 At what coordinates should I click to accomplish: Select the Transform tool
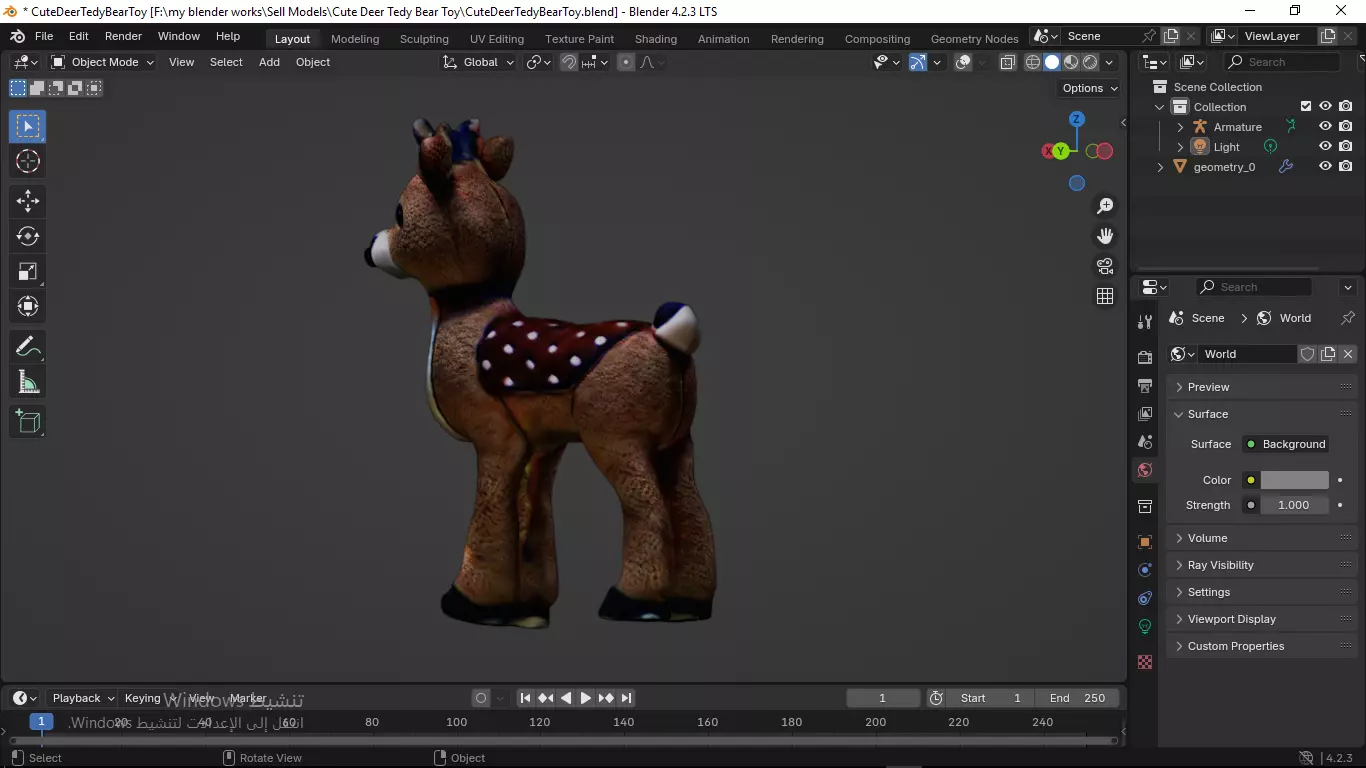tap(28, 306)
